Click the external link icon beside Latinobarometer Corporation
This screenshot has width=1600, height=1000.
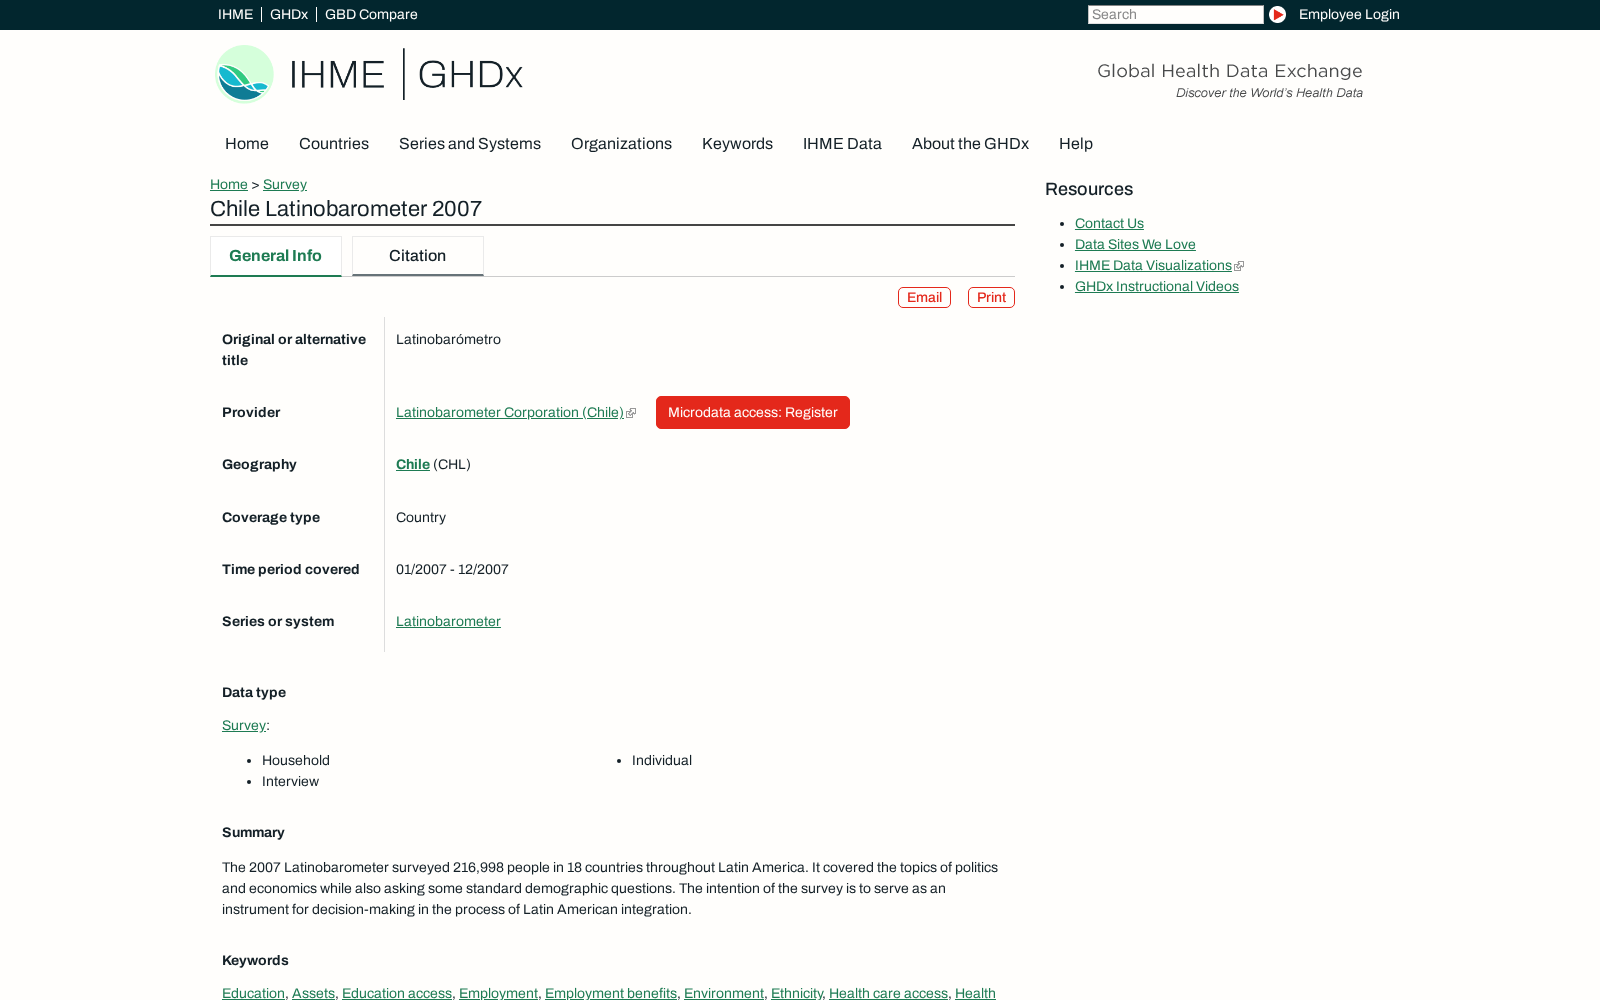pyautogui.click(x=631, y=413)
